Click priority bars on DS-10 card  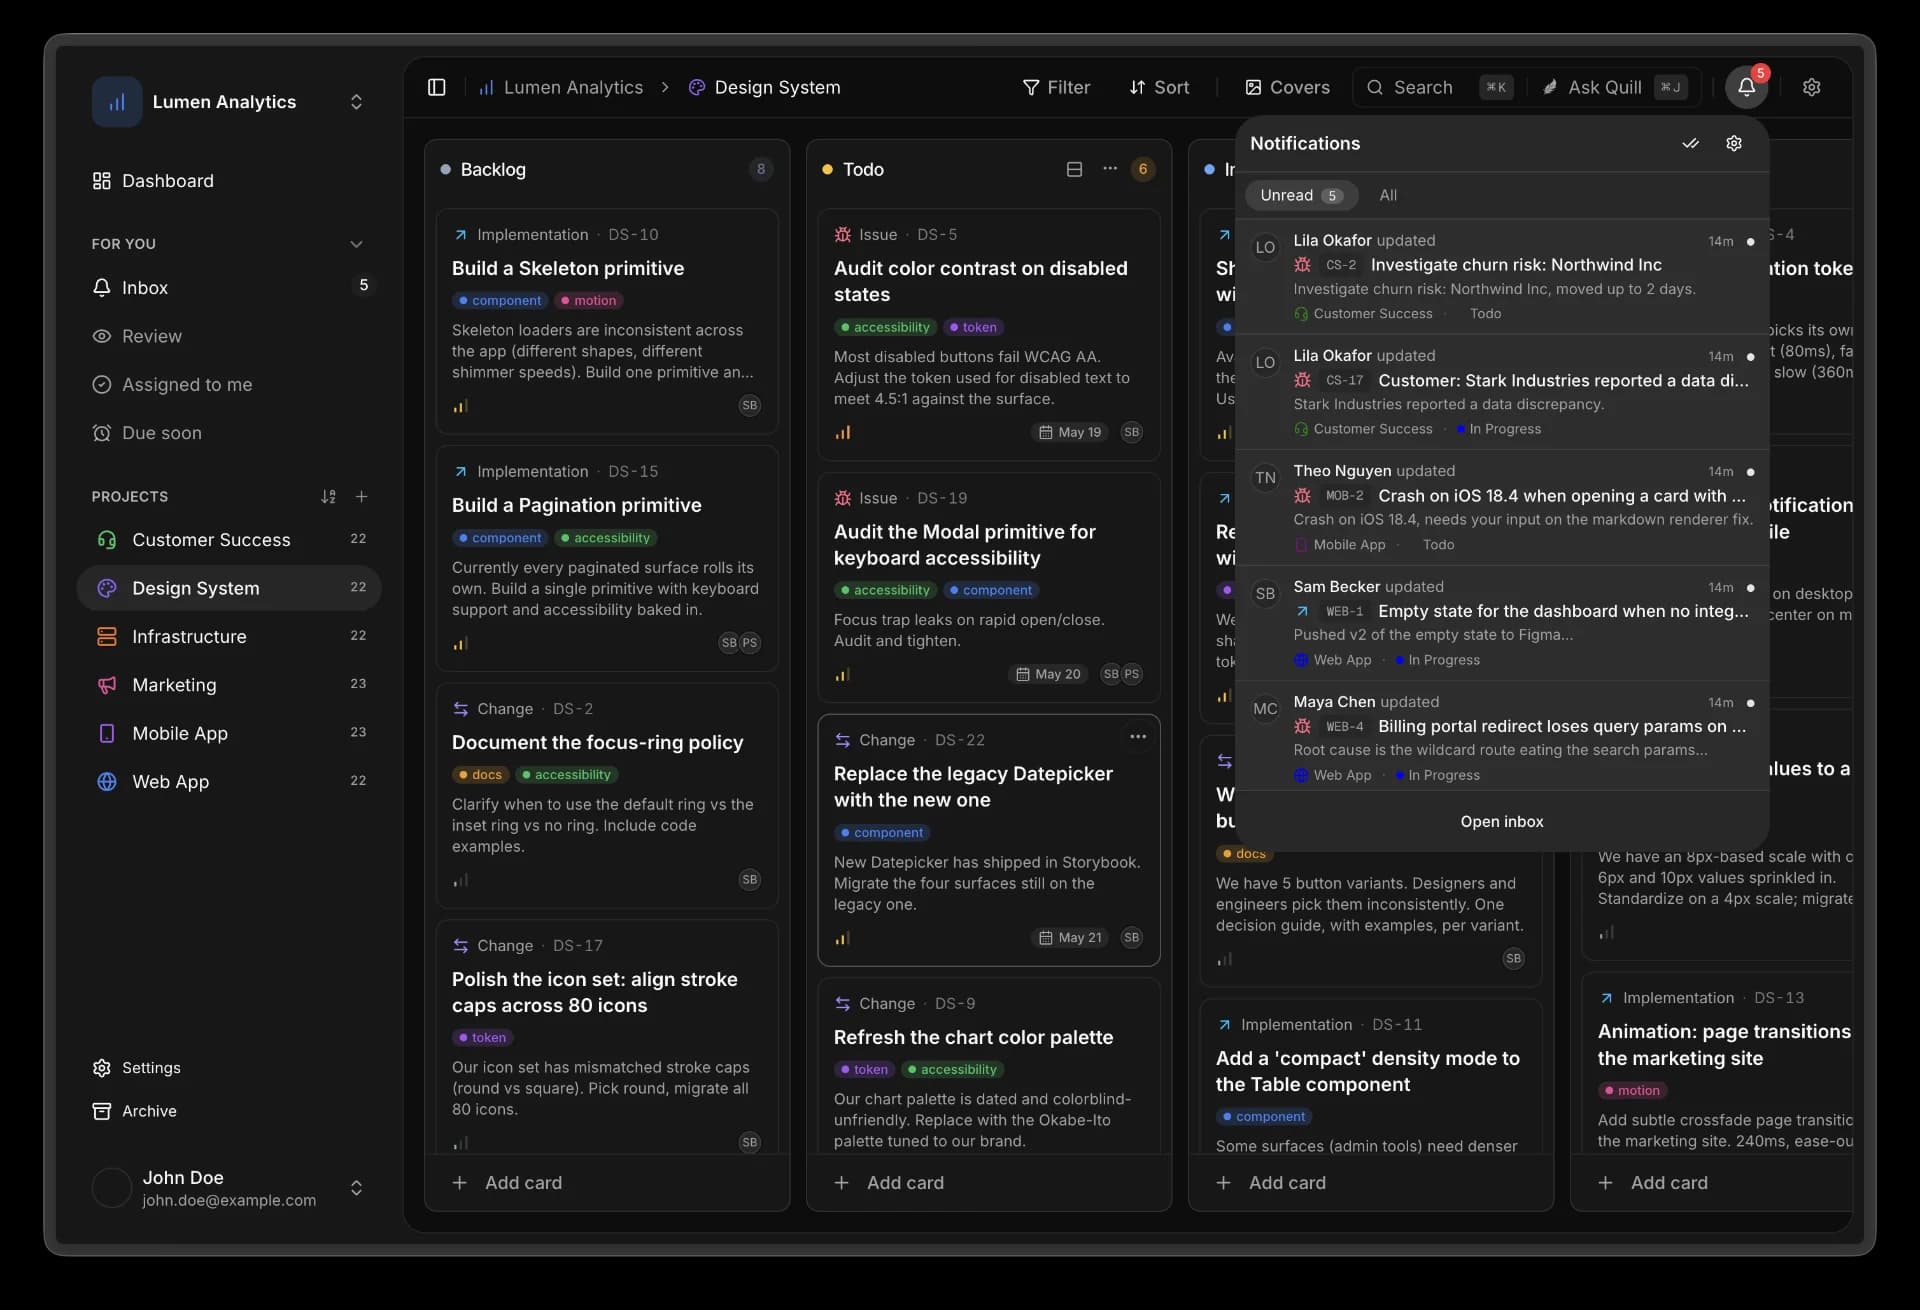(x=460, y=406)
